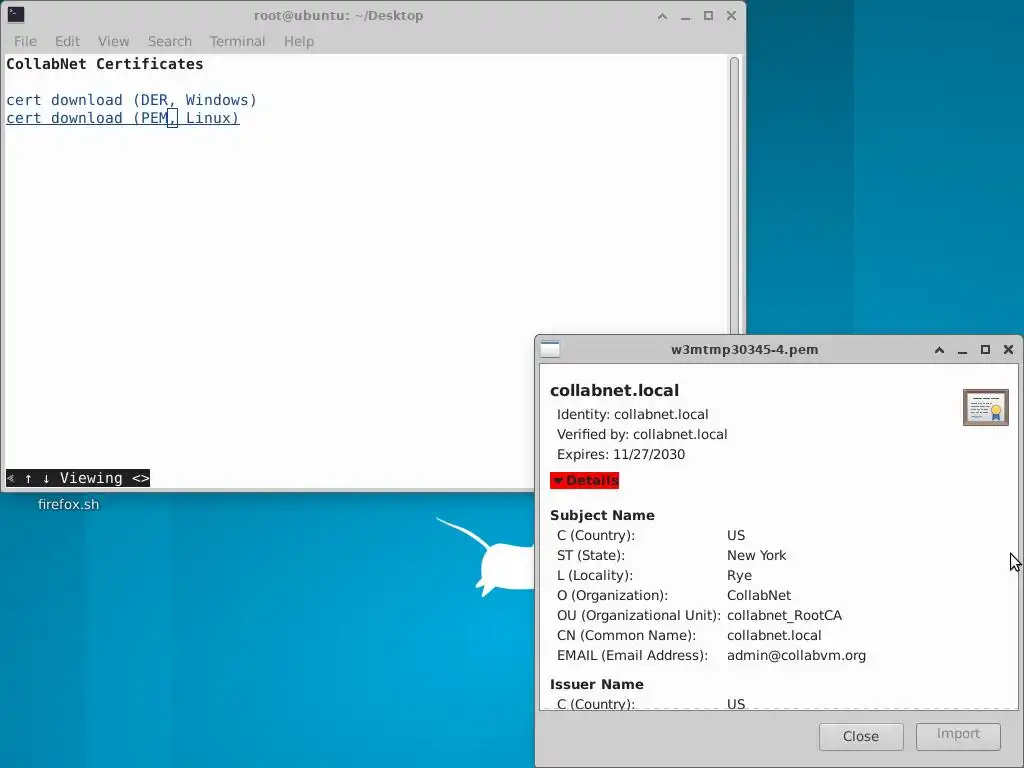Click the Expires: 11/27/2030 text
This screenshot has height=768, width=1024.
click(x=620, y=455)
